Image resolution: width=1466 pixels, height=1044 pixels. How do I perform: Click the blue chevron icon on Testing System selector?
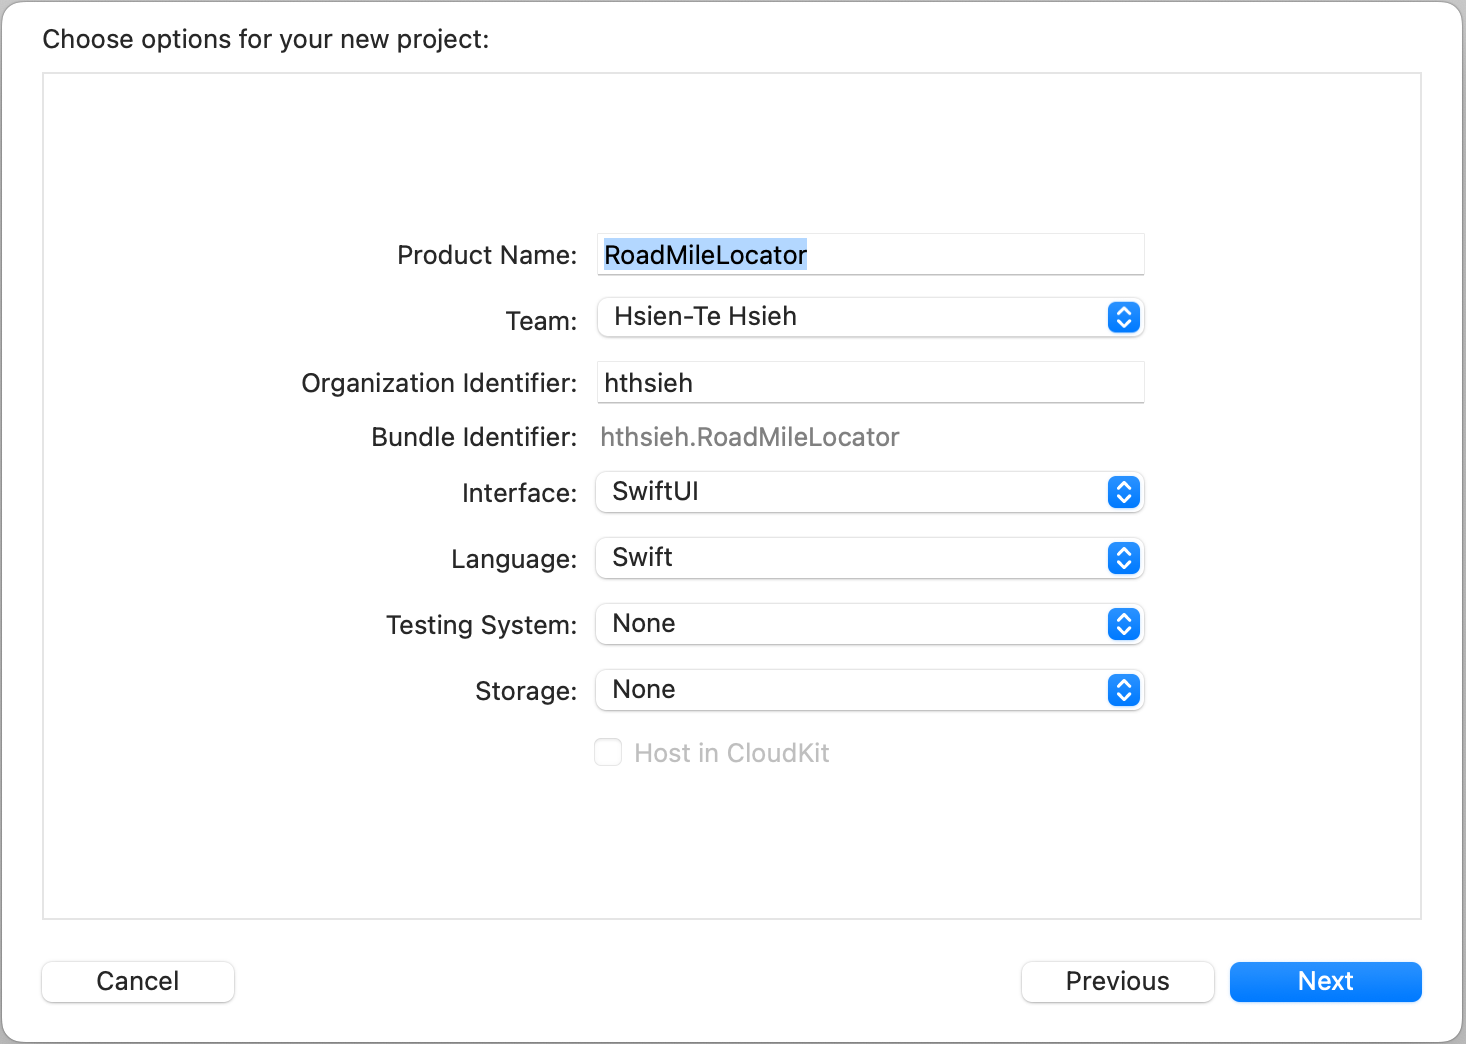pos(1124,625)
